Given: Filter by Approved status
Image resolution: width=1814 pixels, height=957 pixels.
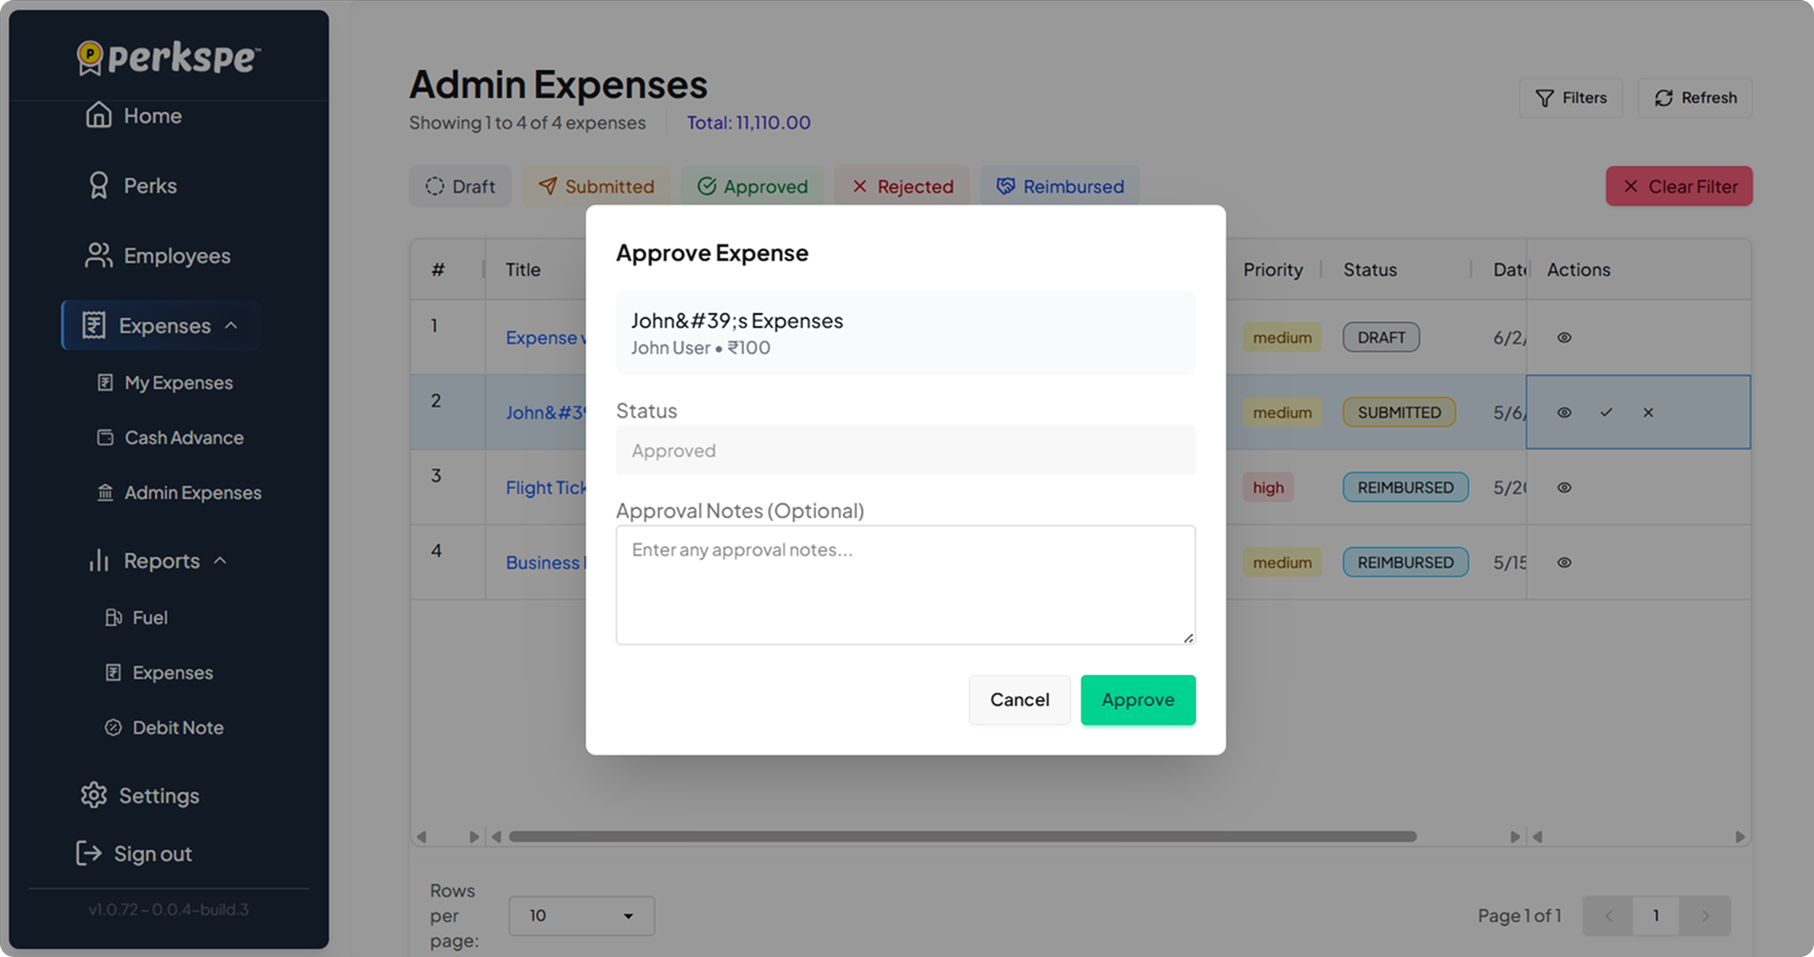Looking at the screenshot, I should pos(752,187).
